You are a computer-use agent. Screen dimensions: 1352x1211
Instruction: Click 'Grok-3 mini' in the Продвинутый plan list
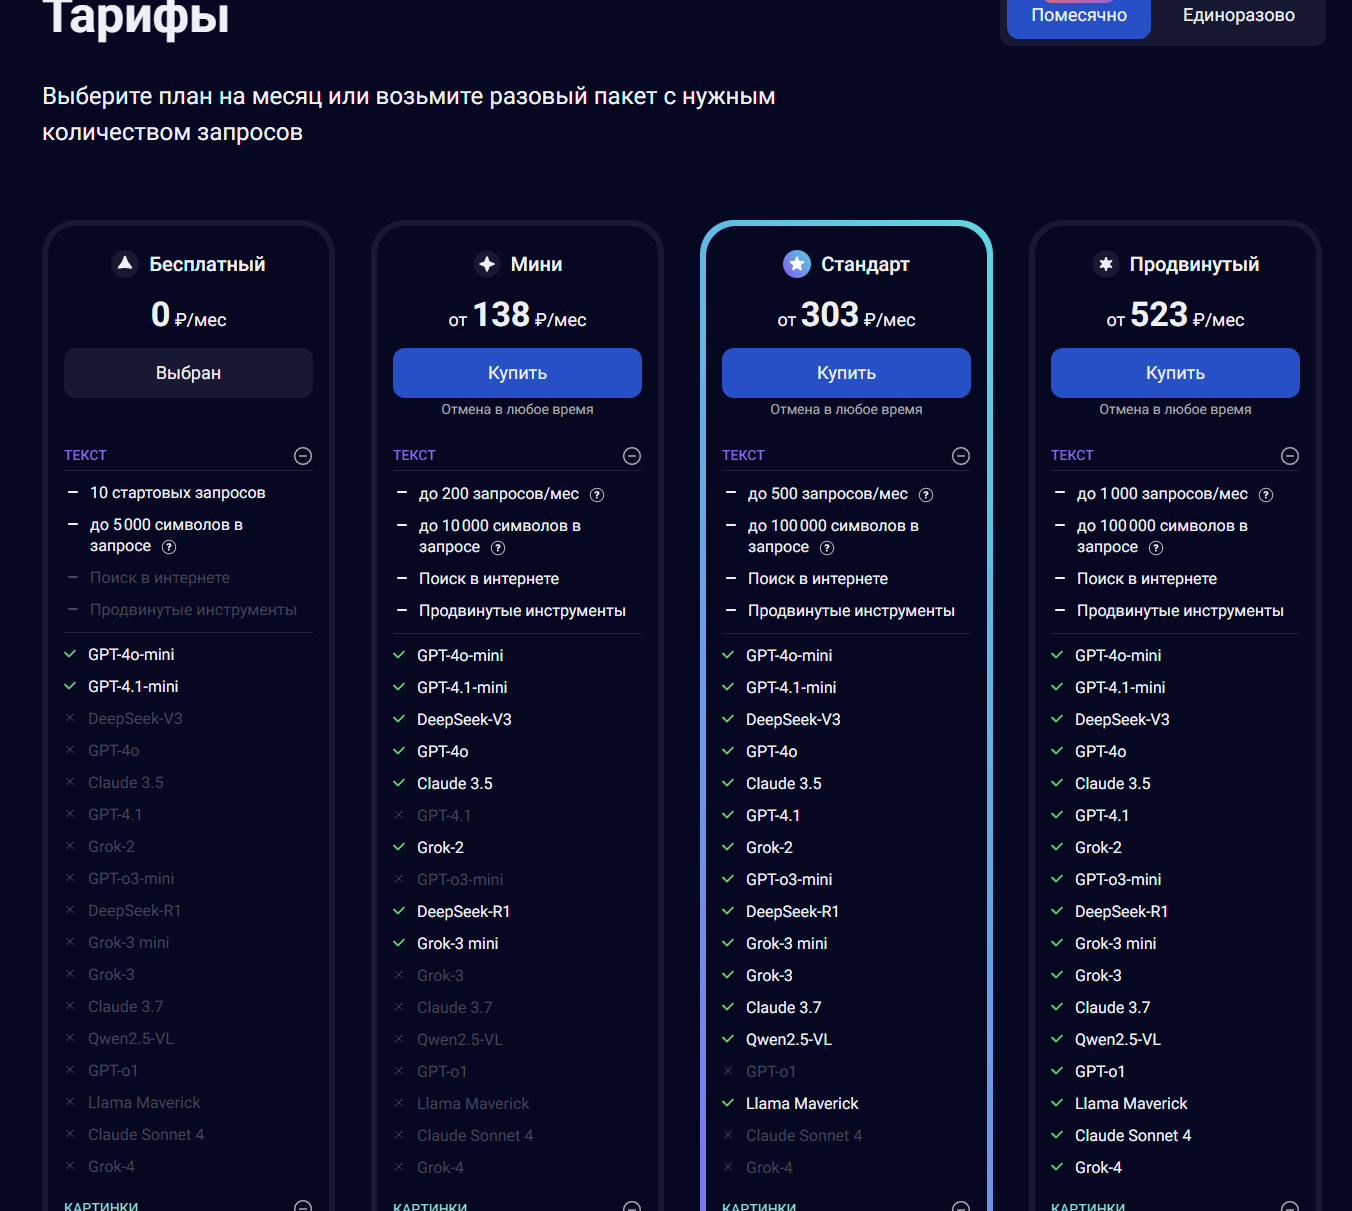click(1115, 943)
